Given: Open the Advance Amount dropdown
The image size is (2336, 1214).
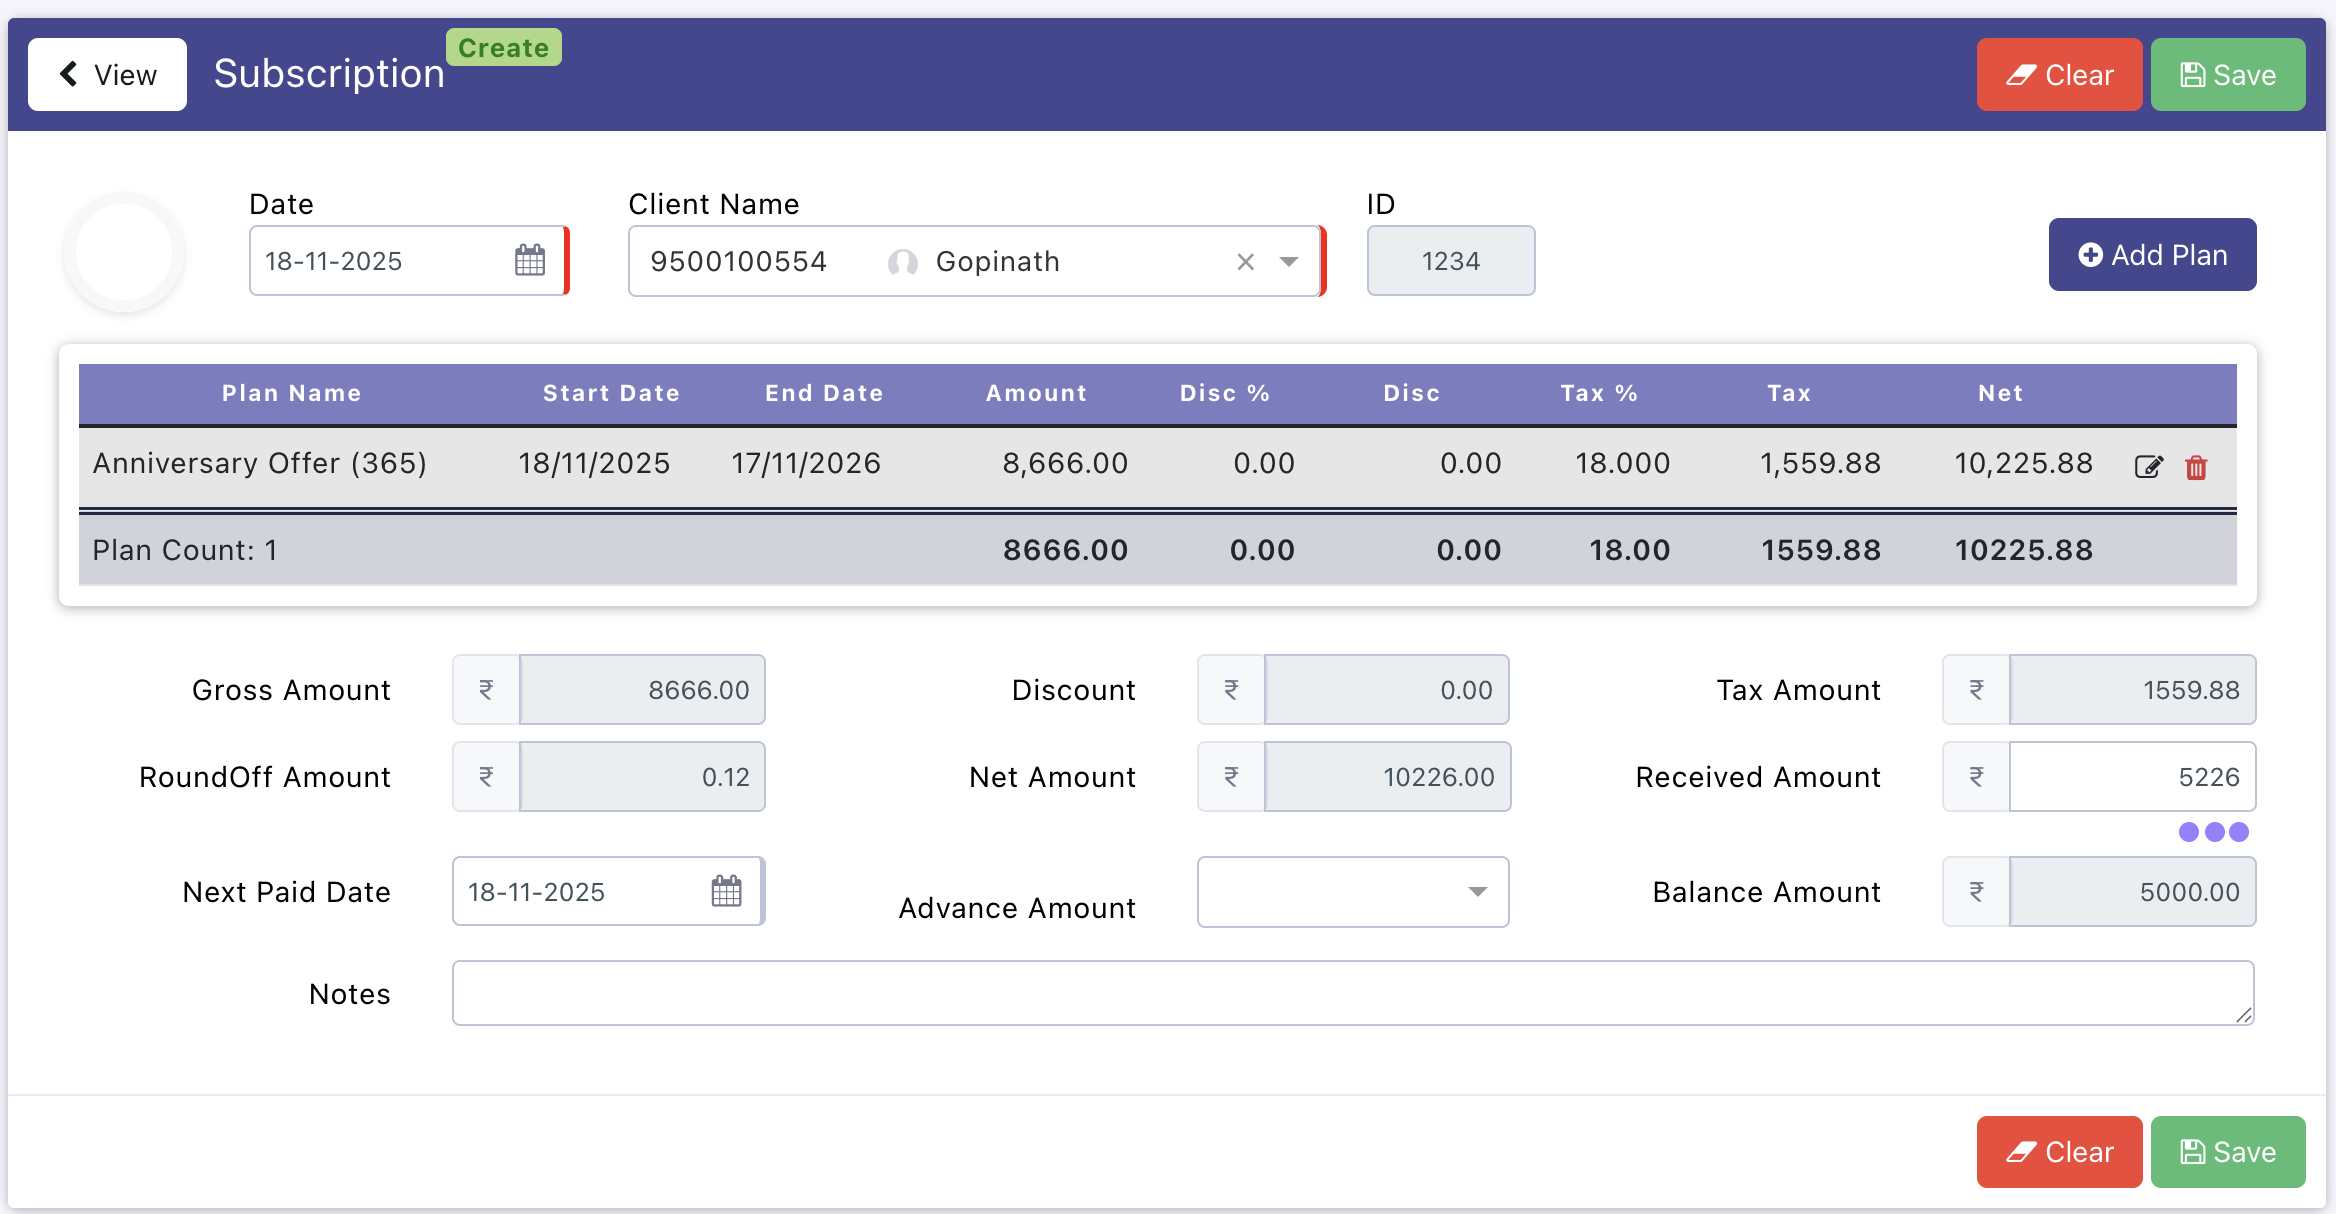Looking at the screenshot, I should 1352,892.
